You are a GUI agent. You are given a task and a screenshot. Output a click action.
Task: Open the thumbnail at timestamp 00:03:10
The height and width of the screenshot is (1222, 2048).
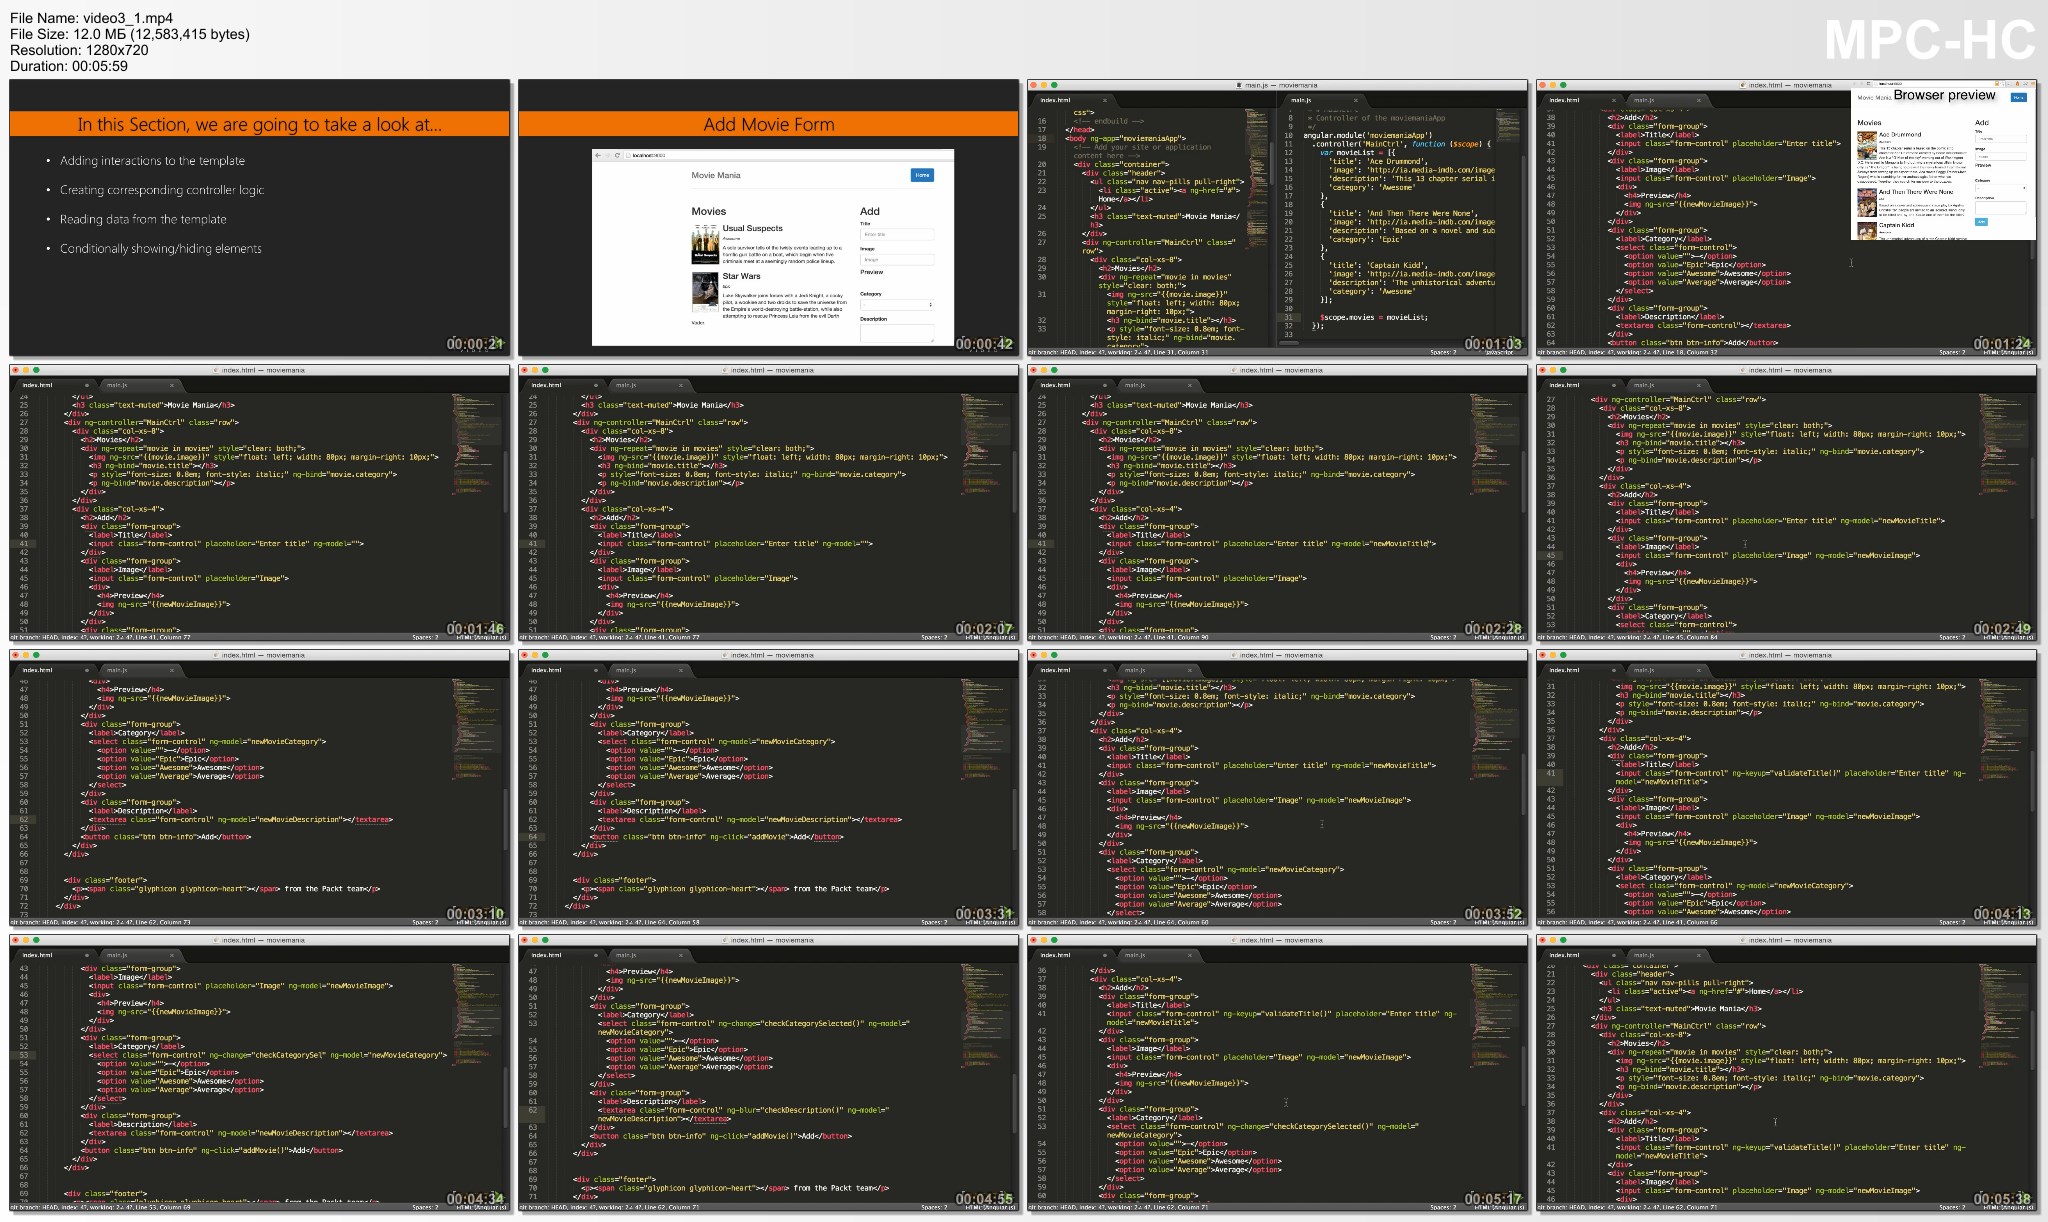[x=260, y=788]
